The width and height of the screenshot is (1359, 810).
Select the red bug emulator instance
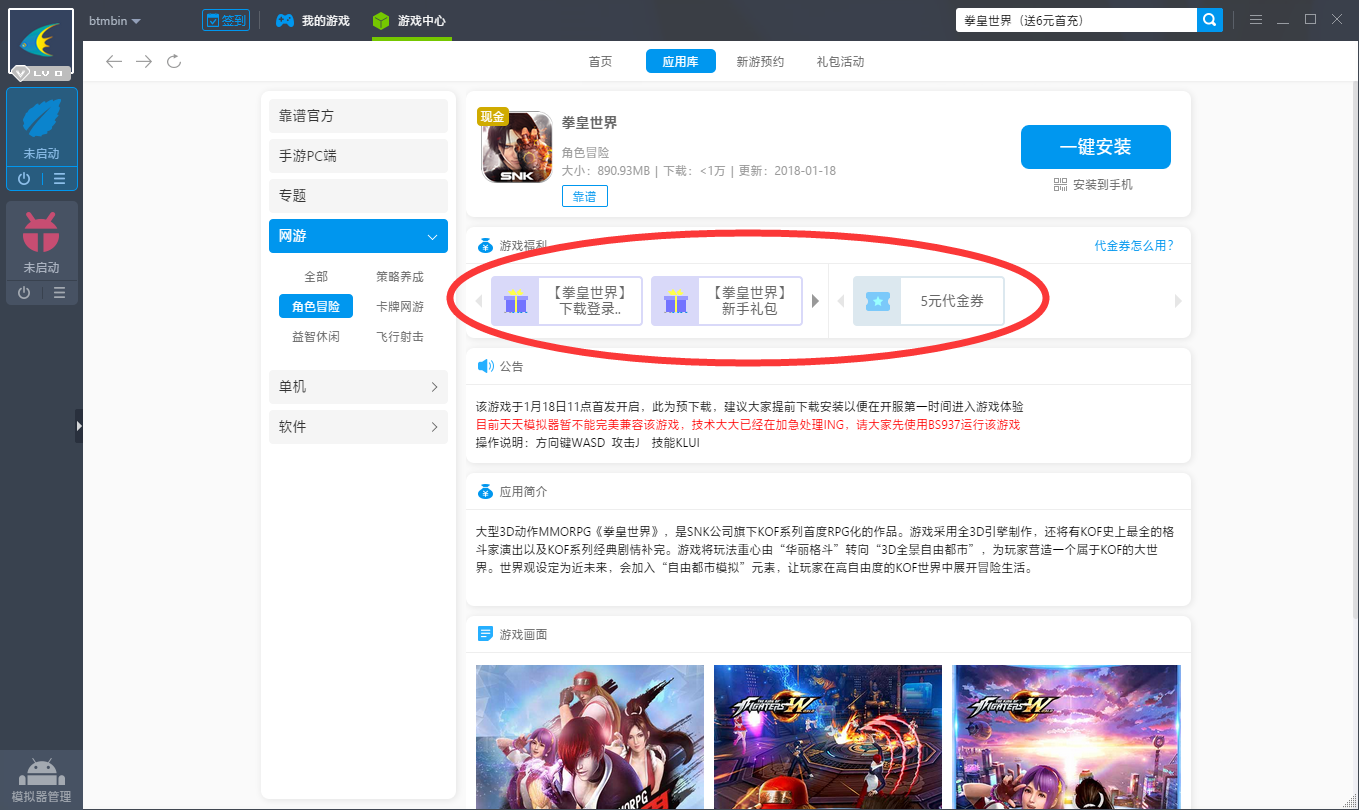41,241
